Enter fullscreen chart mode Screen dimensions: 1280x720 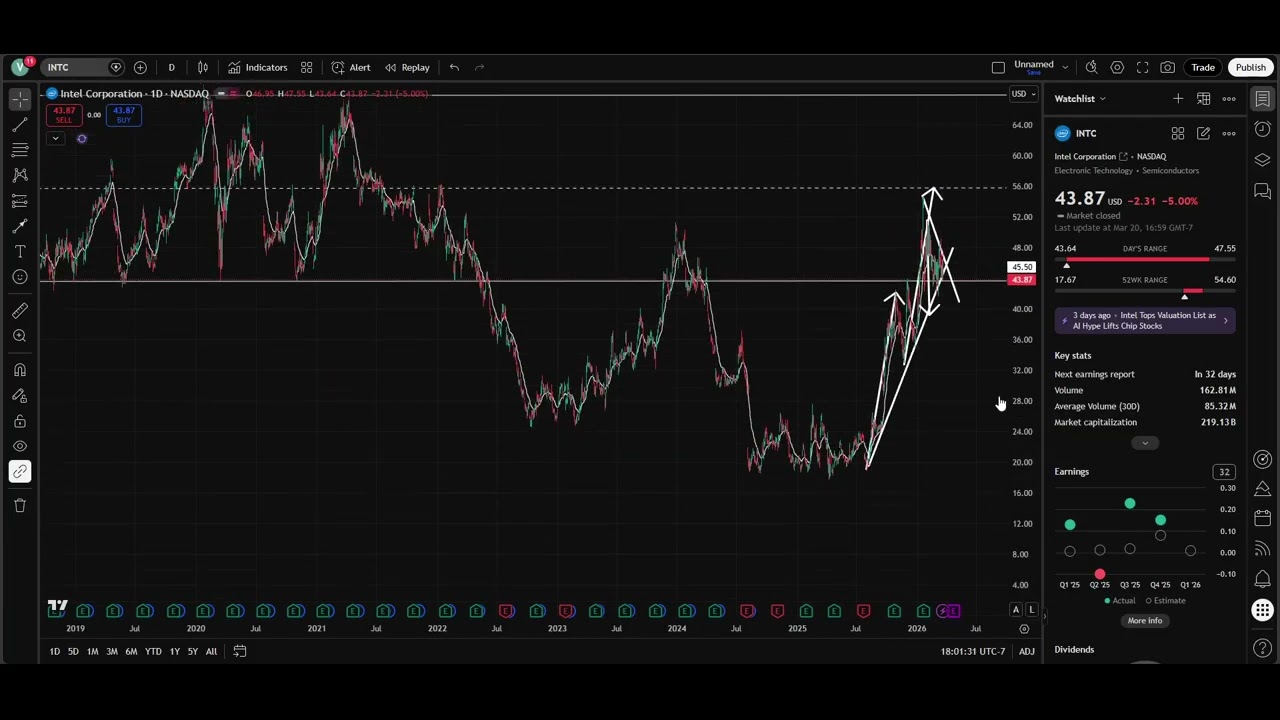(x=1142, y=67)
